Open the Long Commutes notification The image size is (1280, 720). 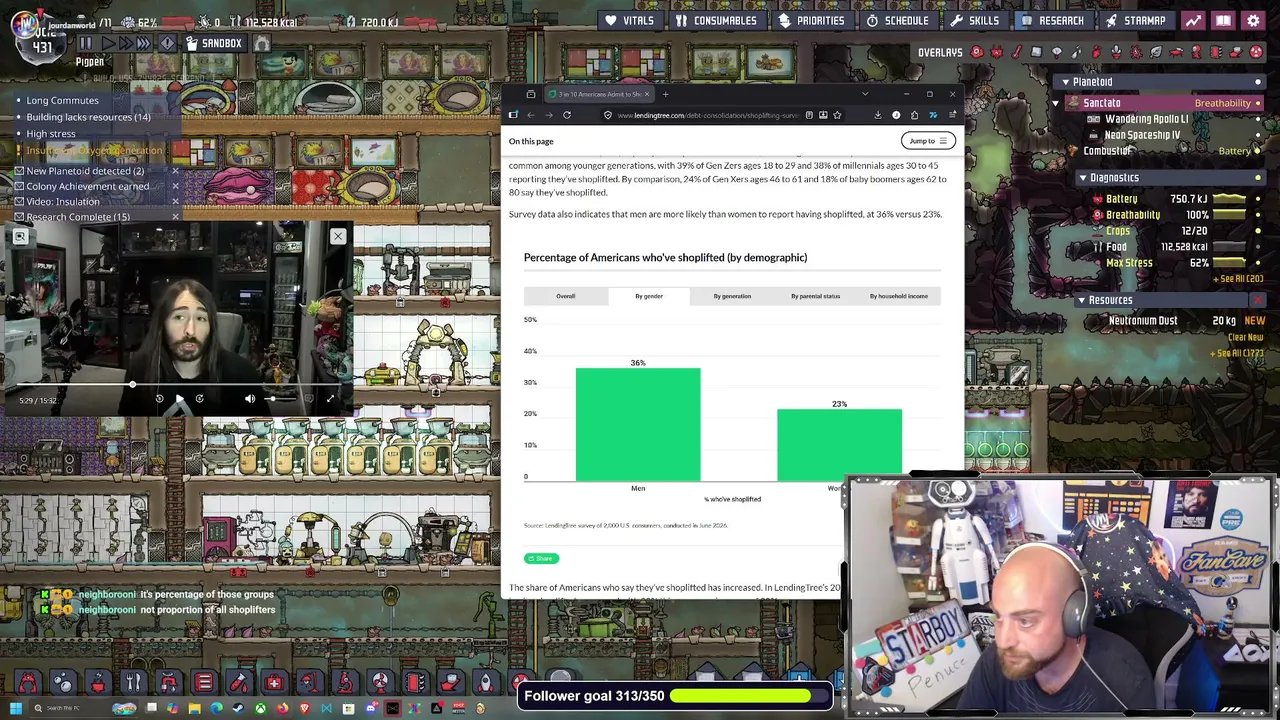coord(62,100)
